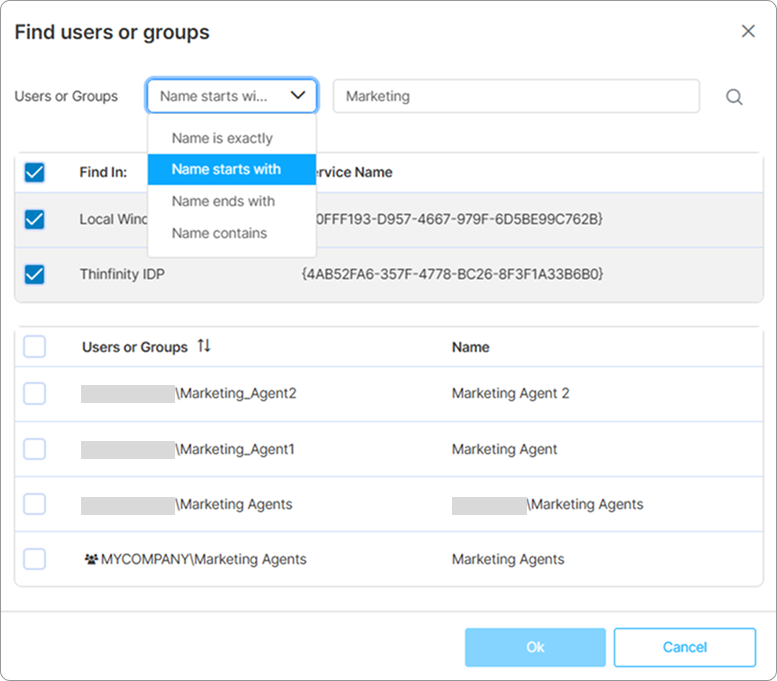Click the Marketing Agent 2 name cell
Image resolution: width=777 pixels, height=681 pixels.
pyautogui.click(x=510, y=394)
